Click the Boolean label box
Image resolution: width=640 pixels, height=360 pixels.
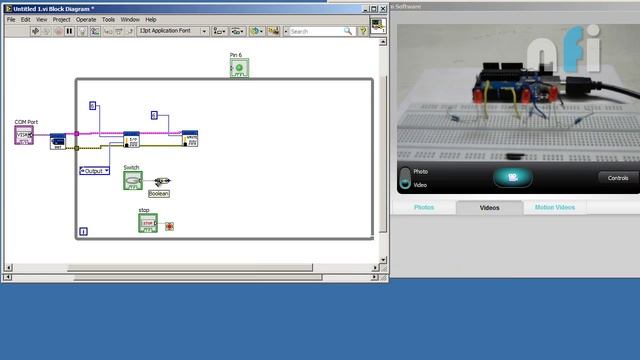coord(159,193)
